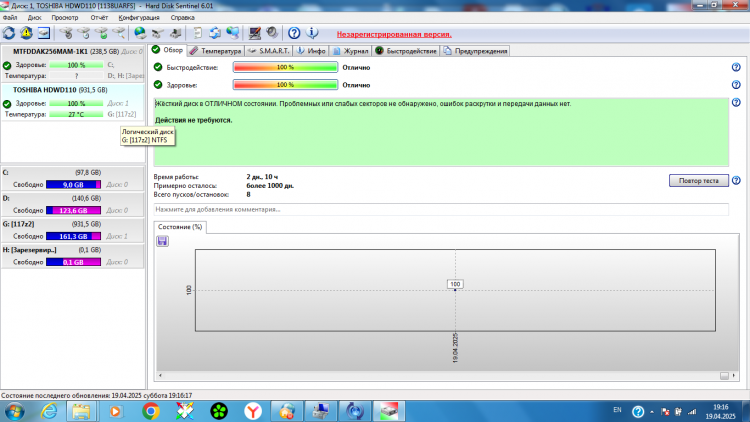Click help icon beside Здоровье bar
Screen dimensions: 750x422
pyautogui.click(x=736, y=85)
